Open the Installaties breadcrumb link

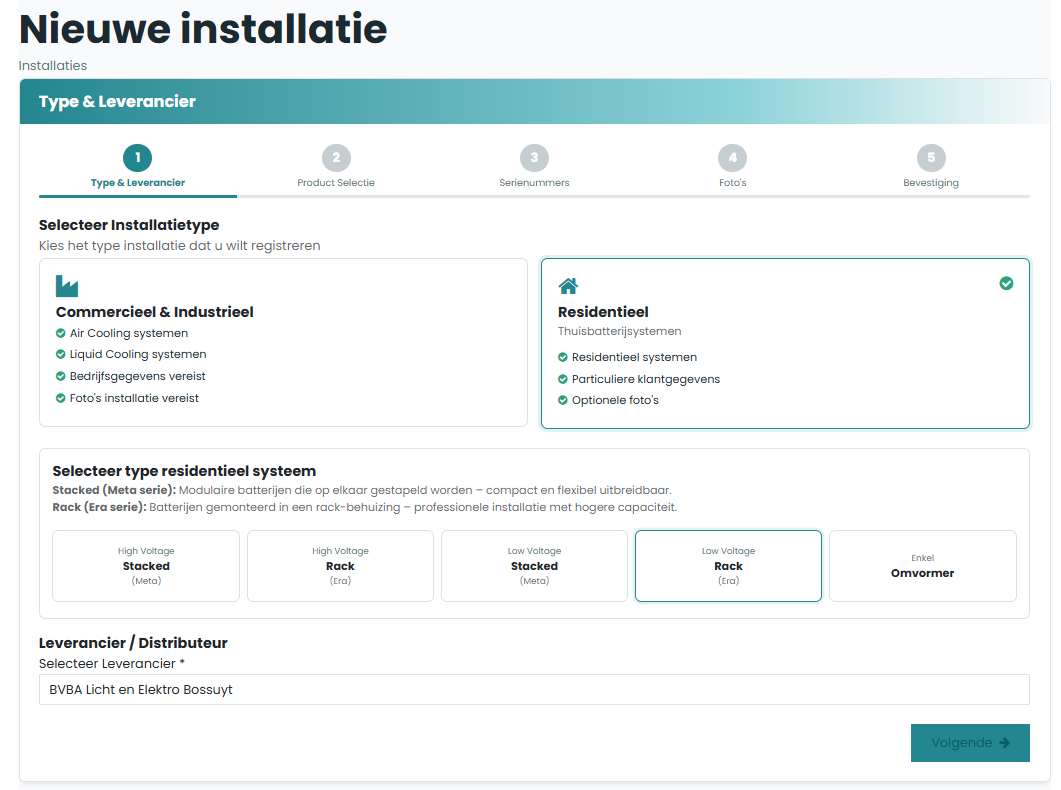coord(53,66)
